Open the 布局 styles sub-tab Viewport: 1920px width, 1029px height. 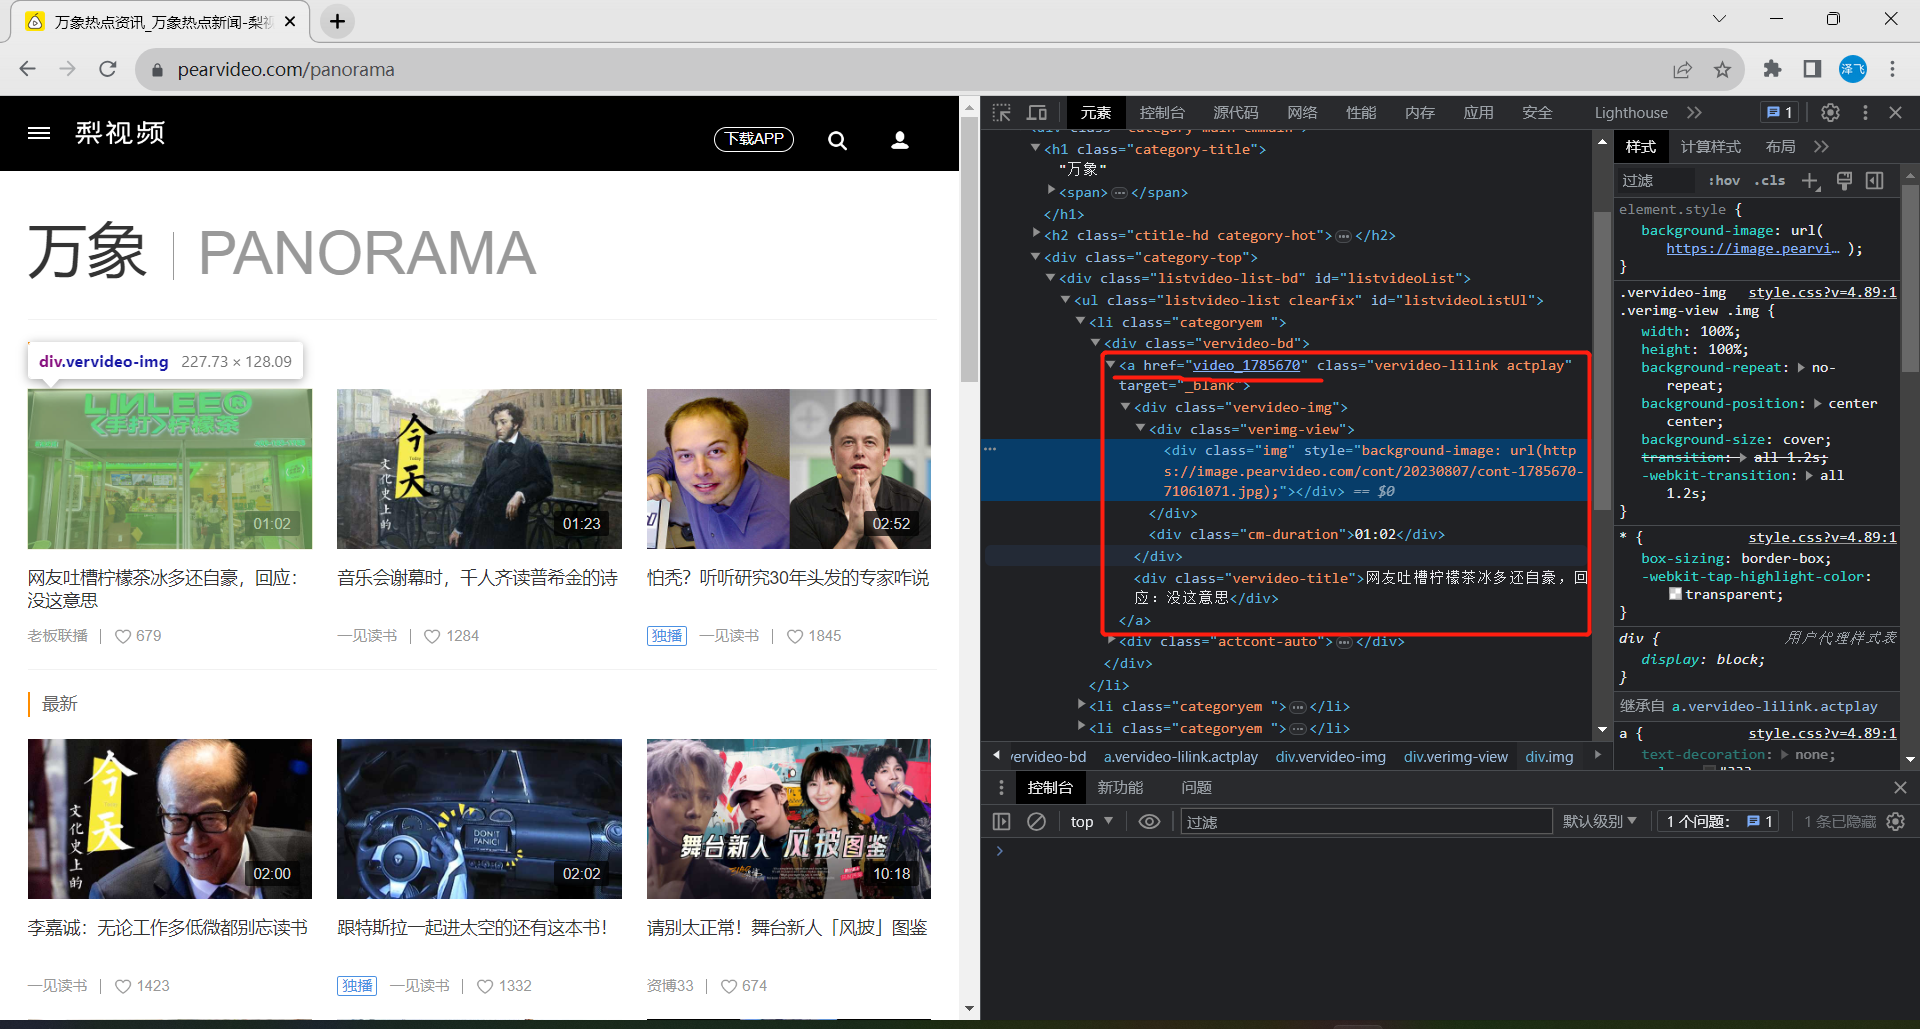(1780, 147)
